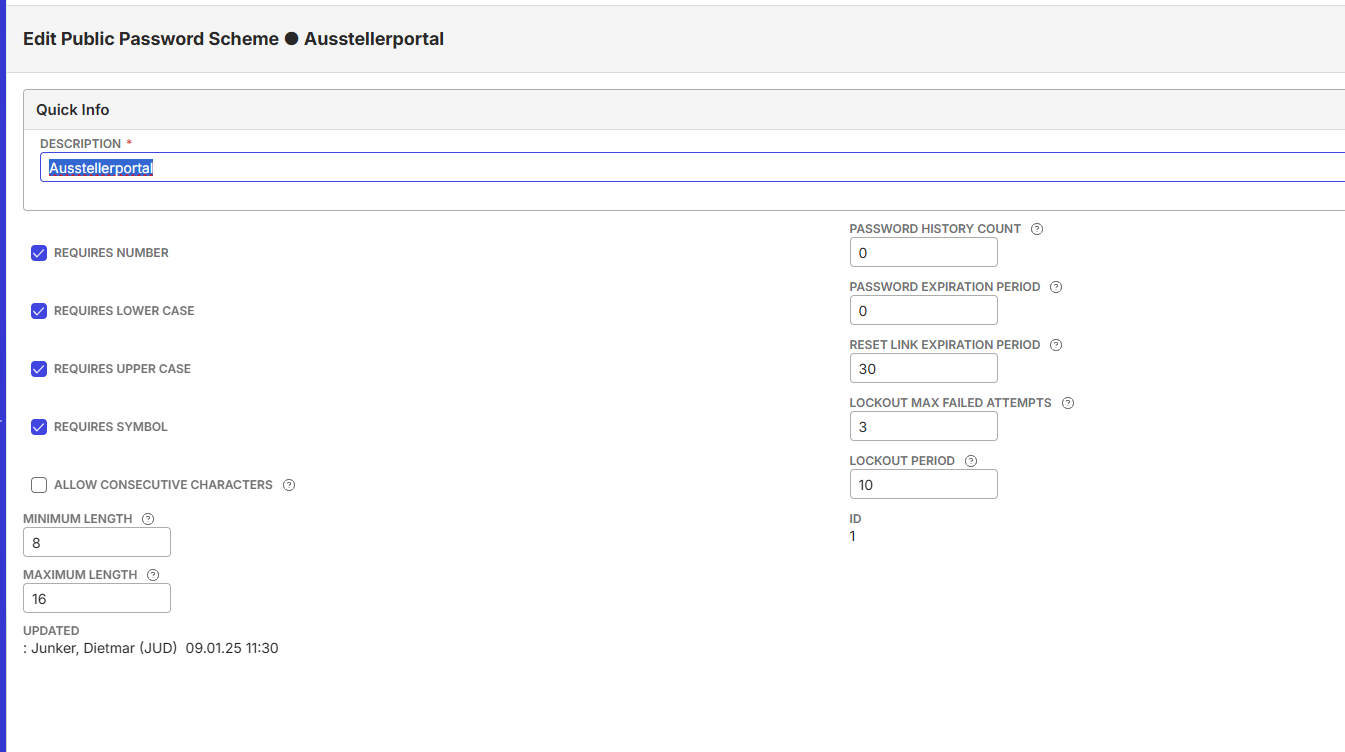The image size is (1345, 752).
Task: Toggle the Requires Lower Case checkbox
Action: [x=39, y=311]
